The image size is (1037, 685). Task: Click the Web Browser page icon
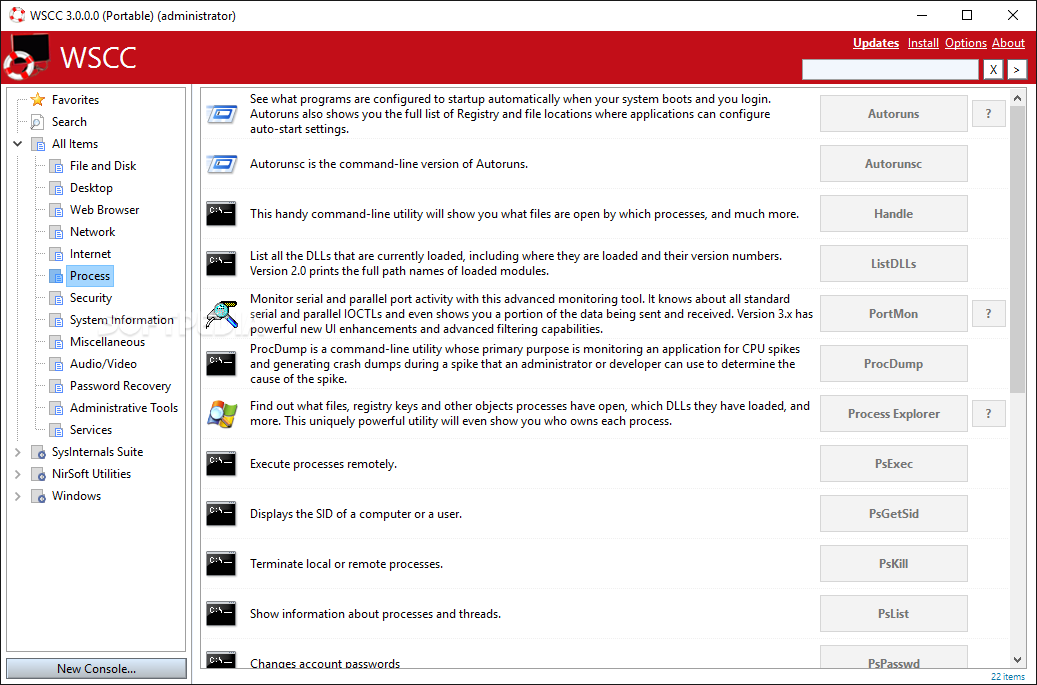56,210
